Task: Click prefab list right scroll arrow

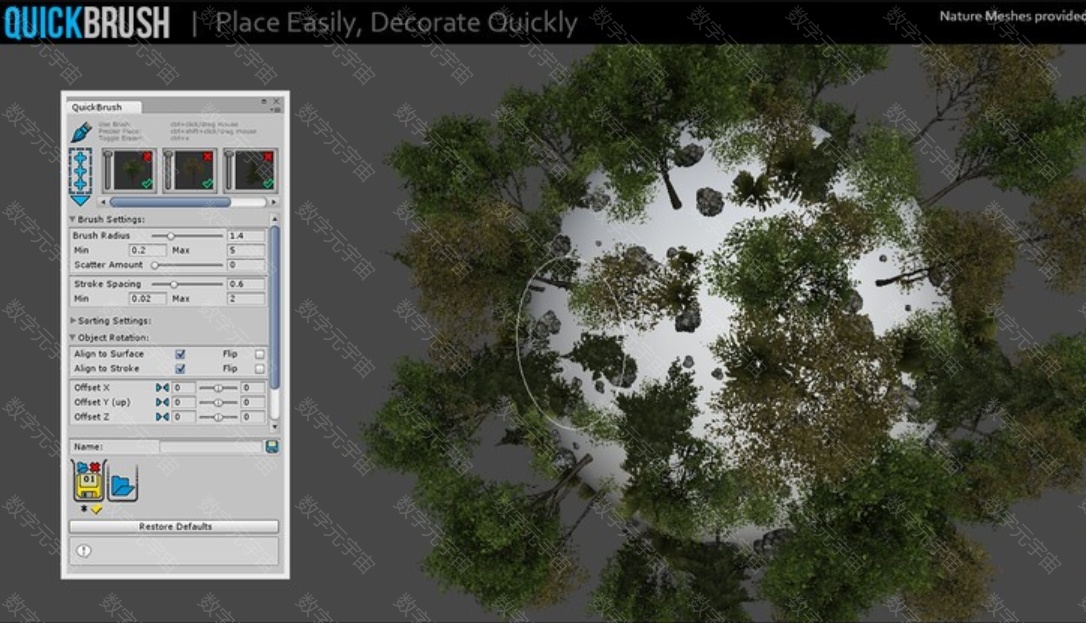Action: [274, 202]
